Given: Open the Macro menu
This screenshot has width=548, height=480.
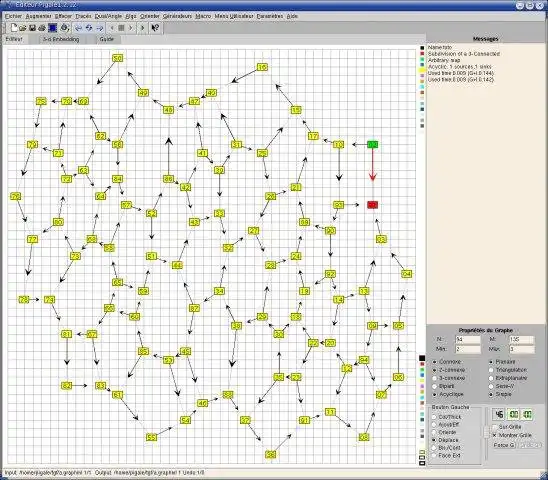Looking at the screenshot, I should [203, 16].
